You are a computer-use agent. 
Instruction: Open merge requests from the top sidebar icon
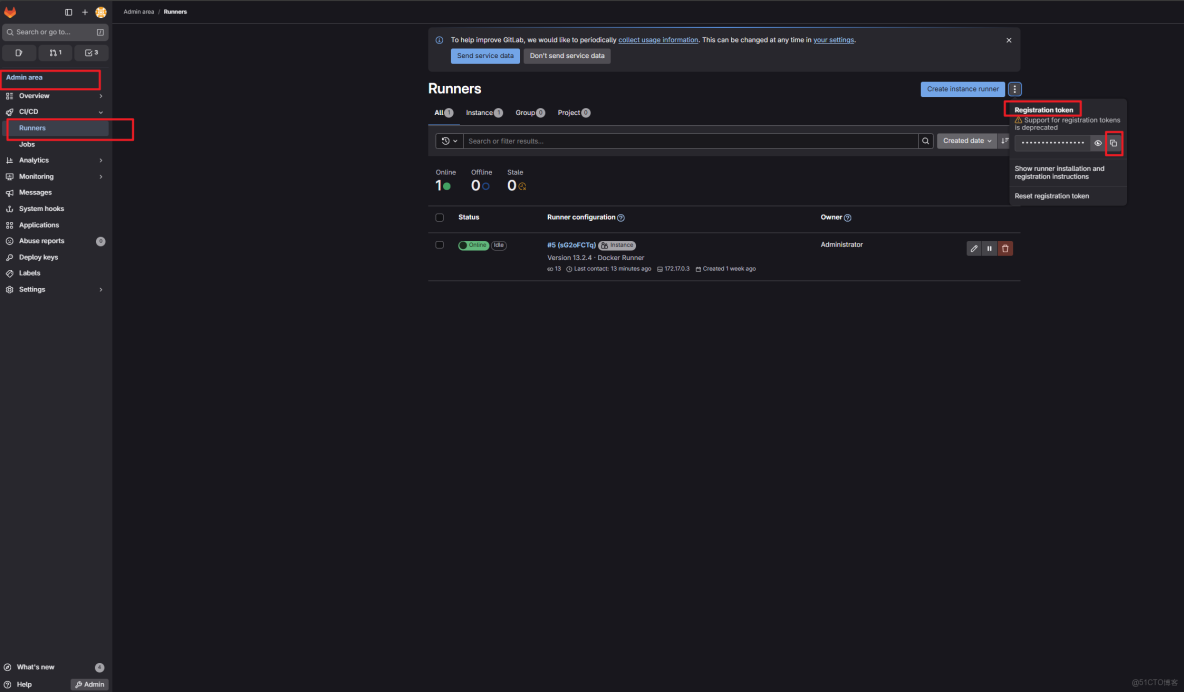(x=56, y=52)
